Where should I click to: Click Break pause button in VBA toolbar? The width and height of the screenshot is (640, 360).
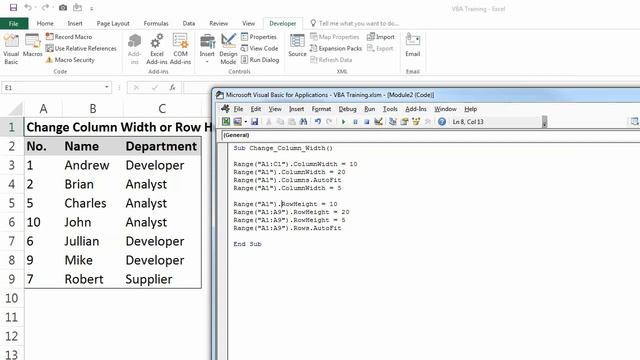355,122
